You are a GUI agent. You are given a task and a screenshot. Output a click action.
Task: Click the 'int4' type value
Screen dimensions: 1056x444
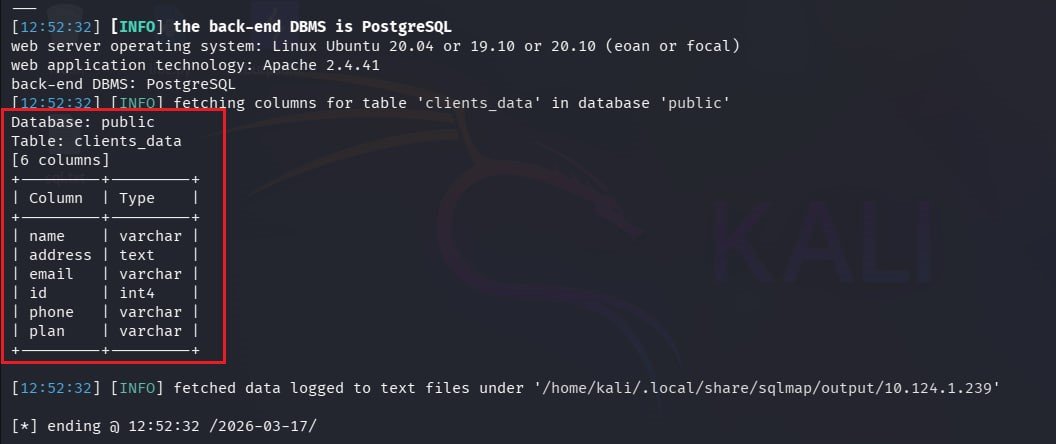coord(137,293)
